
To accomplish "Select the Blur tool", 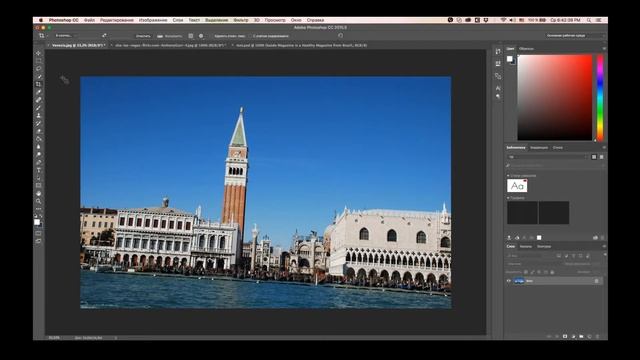I will tap(39, 147).
